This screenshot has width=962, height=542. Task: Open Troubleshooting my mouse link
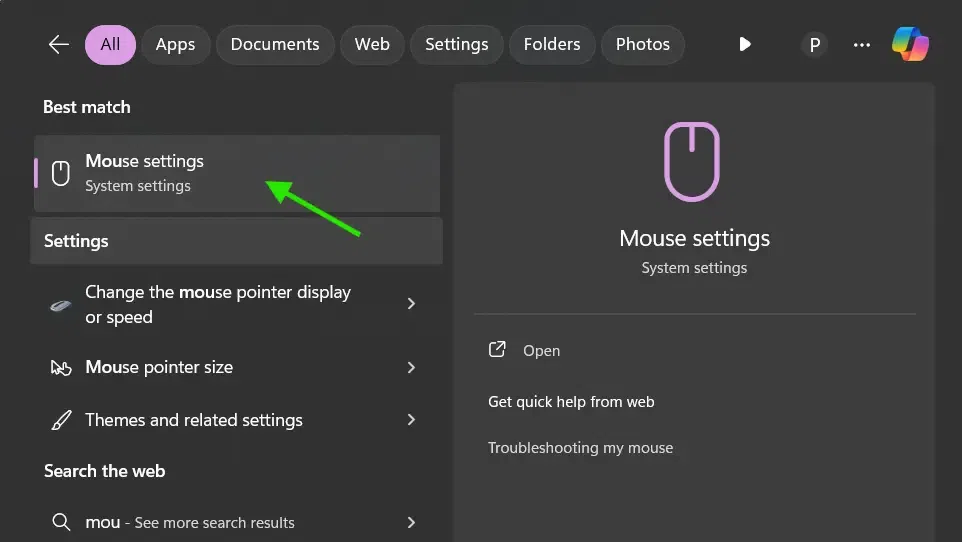point(580,448)
